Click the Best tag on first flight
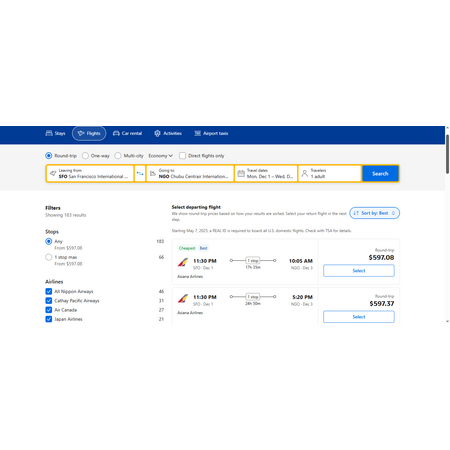Viewport: 450px width, 450px height. click(204, 248)
